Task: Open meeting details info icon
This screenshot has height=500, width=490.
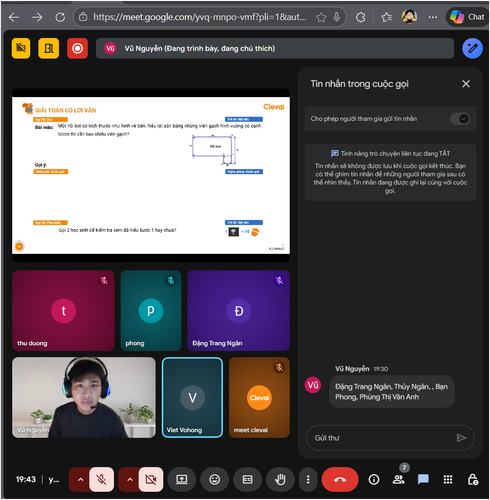Action: coord(374,479)
